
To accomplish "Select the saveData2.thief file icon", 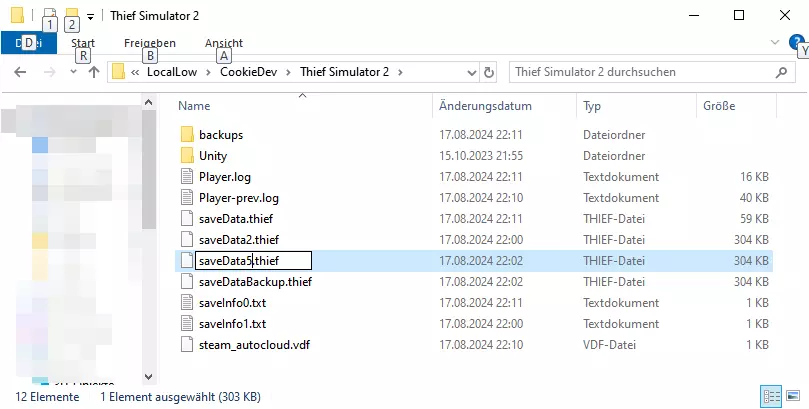I will click(187, 240).
